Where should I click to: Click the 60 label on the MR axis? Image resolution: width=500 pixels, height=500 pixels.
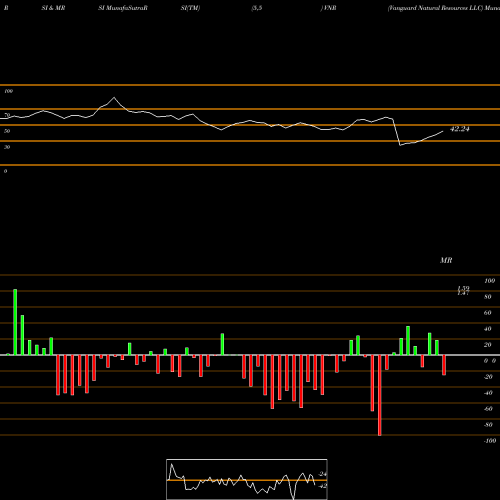pyautogui.click(x=488, y=313)
